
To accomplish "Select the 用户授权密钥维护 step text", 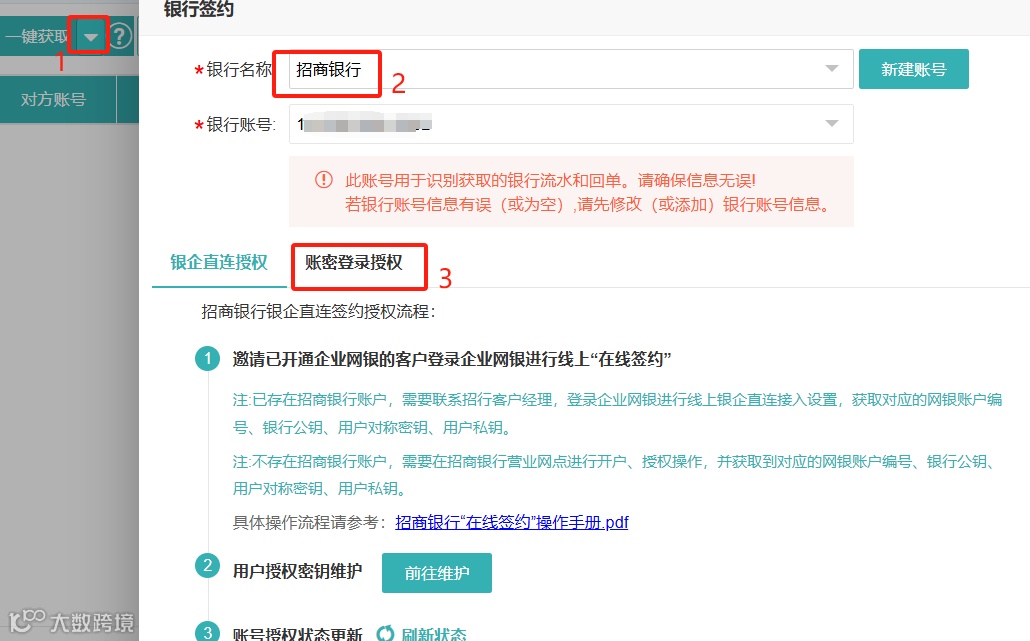I will coord(298,571).
